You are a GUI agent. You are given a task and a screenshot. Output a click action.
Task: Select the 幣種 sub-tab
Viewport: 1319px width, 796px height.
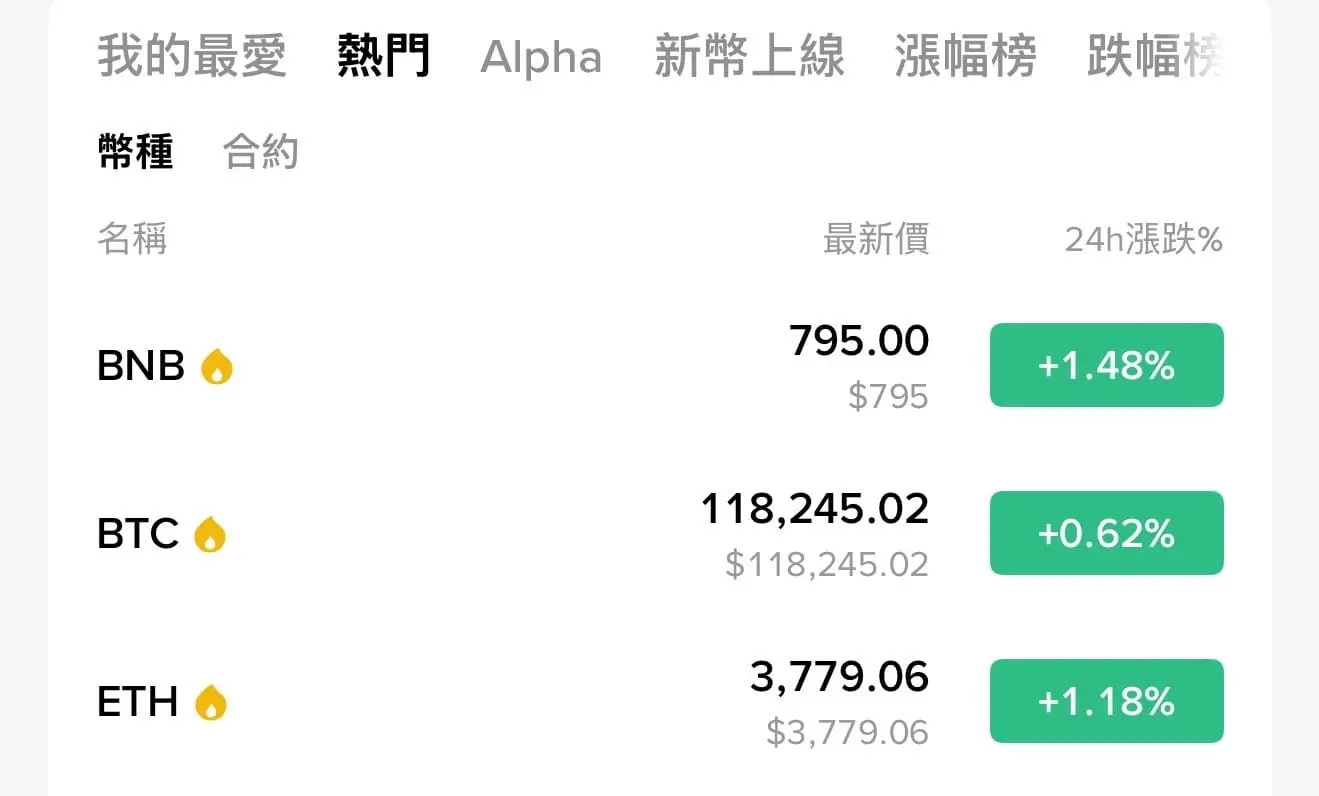click(x=135, y=152)
